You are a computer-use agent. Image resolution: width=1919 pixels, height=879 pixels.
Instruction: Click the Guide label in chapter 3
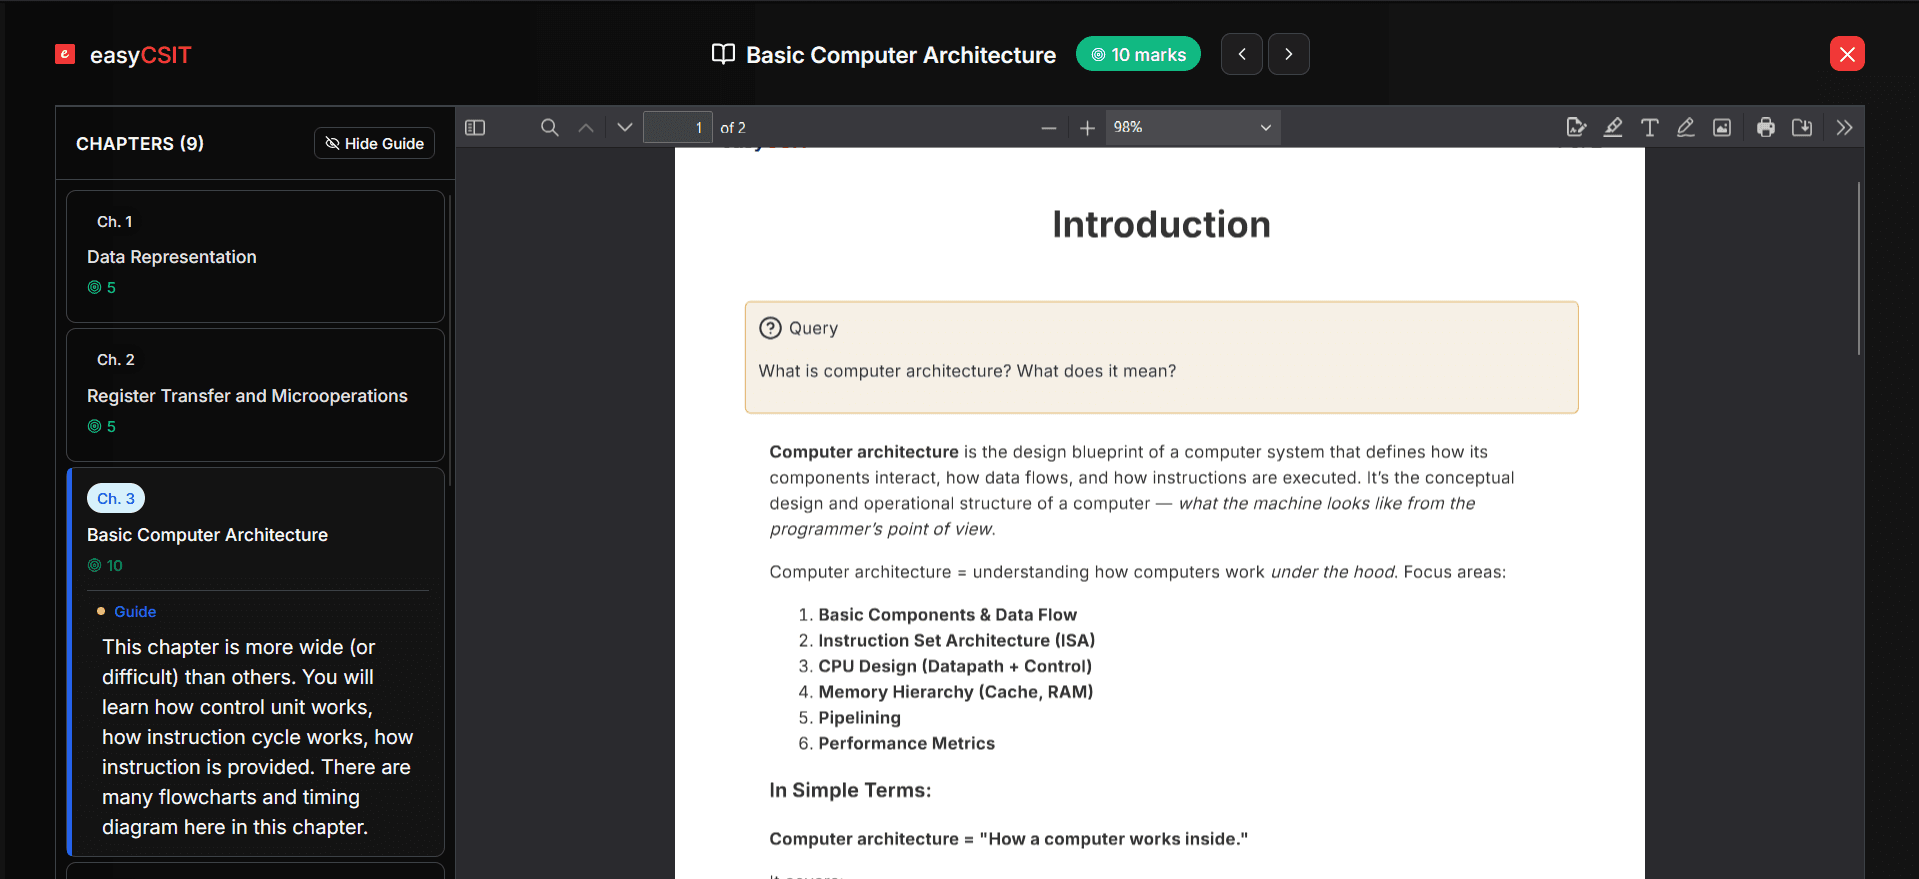coord(135,611)
